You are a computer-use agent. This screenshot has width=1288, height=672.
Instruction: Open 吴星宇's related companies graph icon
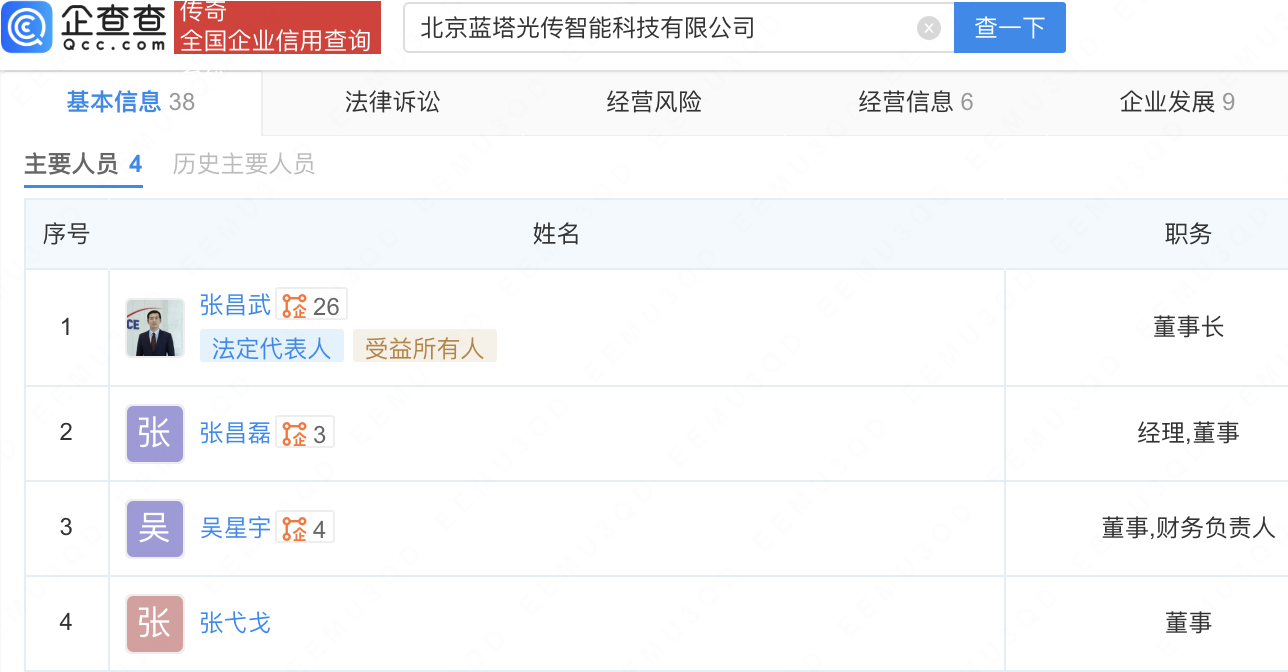[294, 528]
